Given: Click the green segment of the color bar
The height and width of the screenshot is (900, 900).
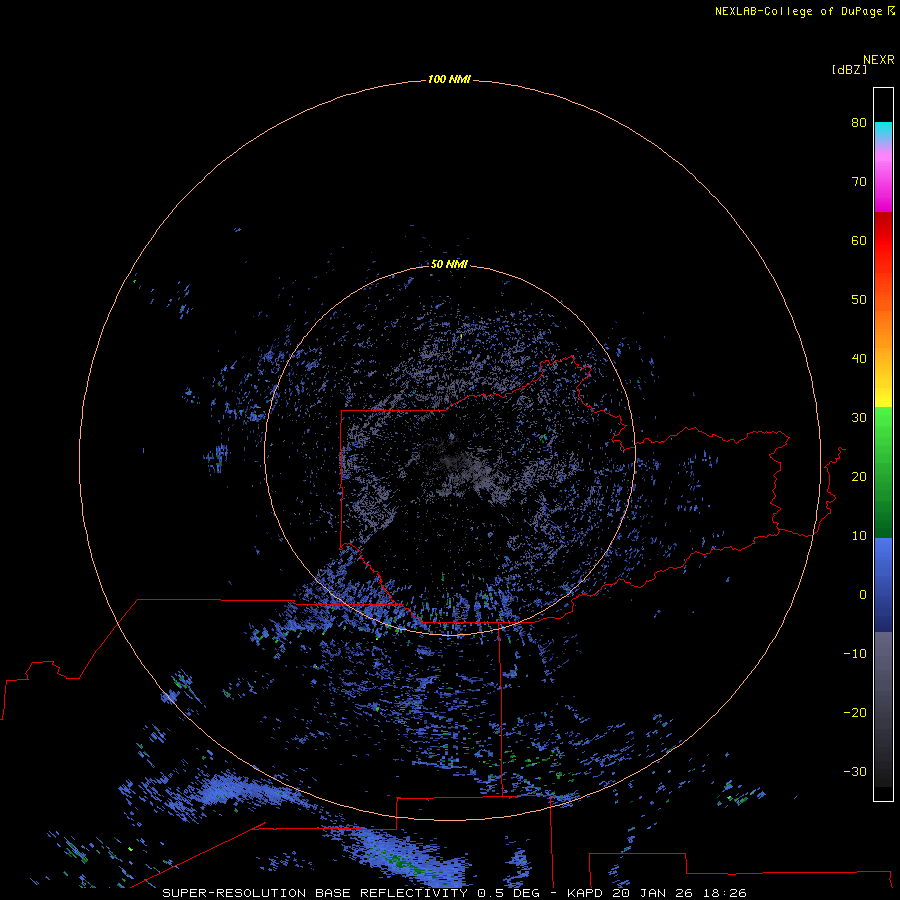Looking at the screenshot, I should coord(883,472).
